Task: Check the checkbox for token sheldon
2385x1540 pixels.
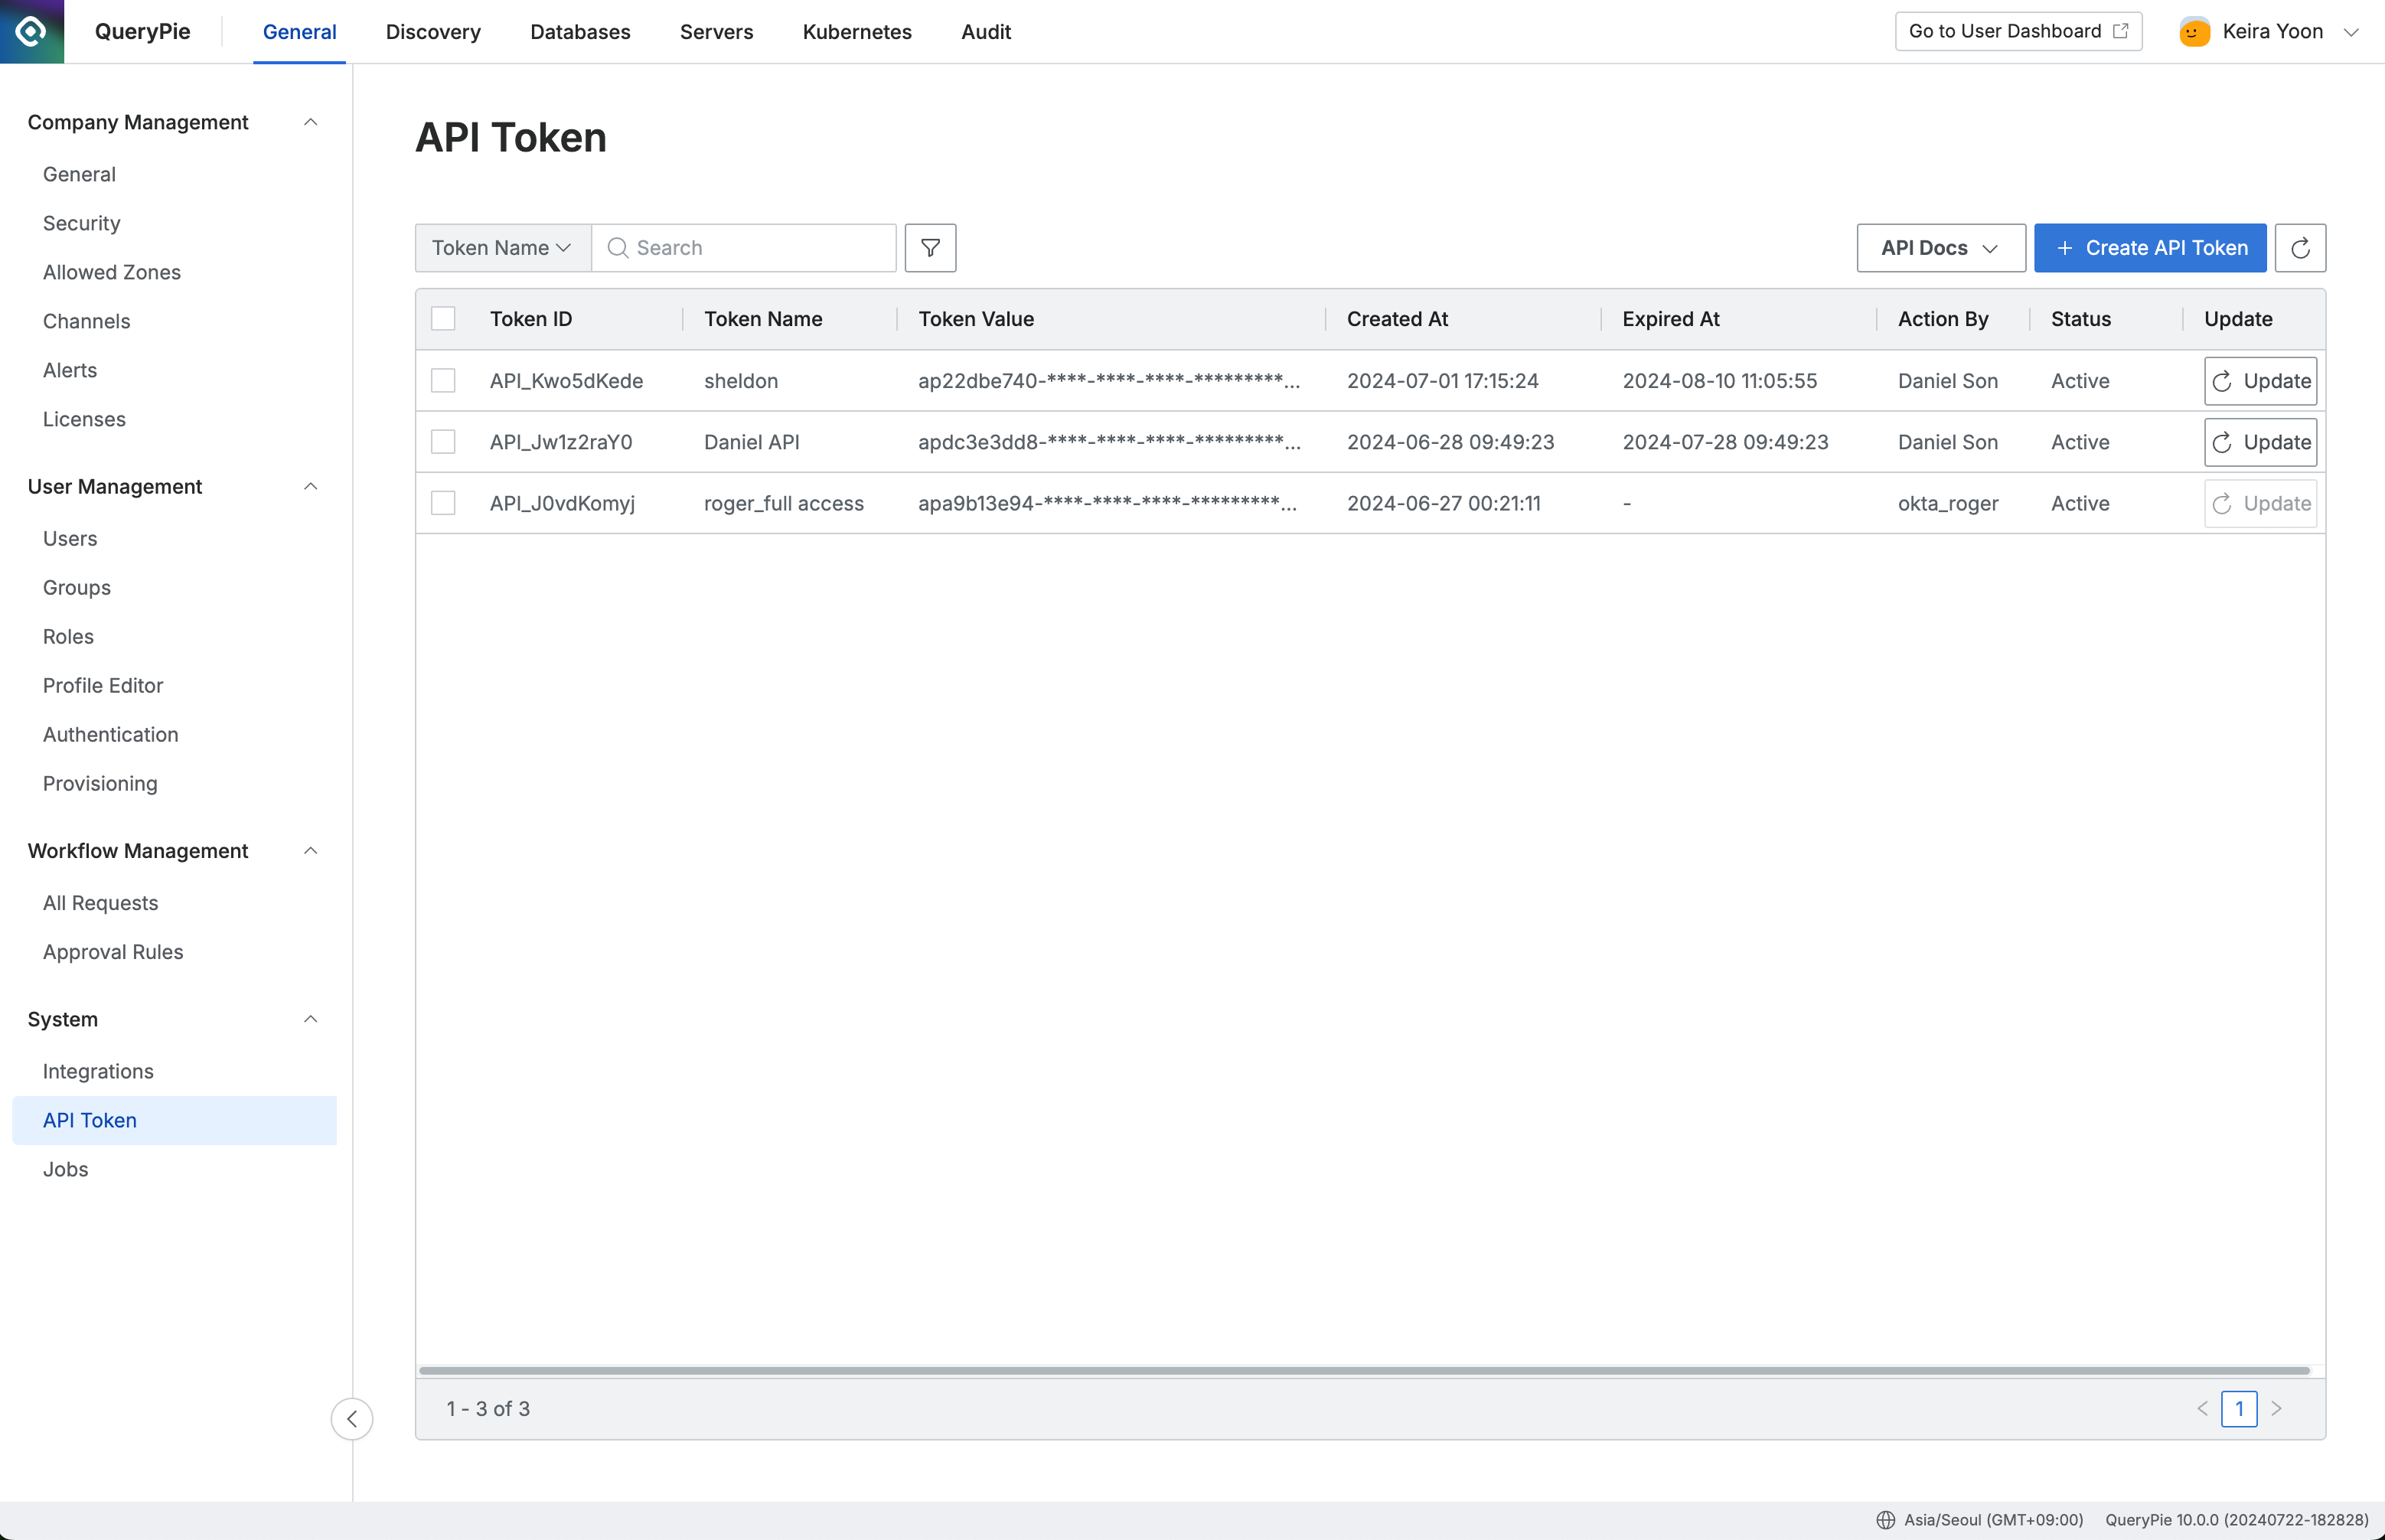Action: pyautogui.click(x=443, y=381)
